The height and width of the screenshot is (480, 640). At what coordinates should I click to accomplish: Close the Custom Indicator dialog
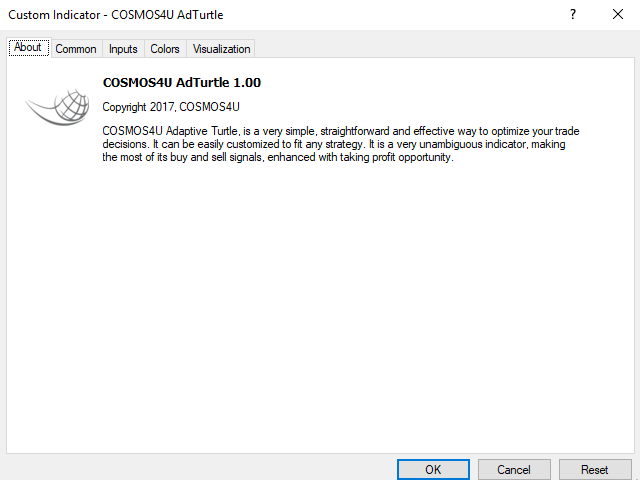click(618, 15)
